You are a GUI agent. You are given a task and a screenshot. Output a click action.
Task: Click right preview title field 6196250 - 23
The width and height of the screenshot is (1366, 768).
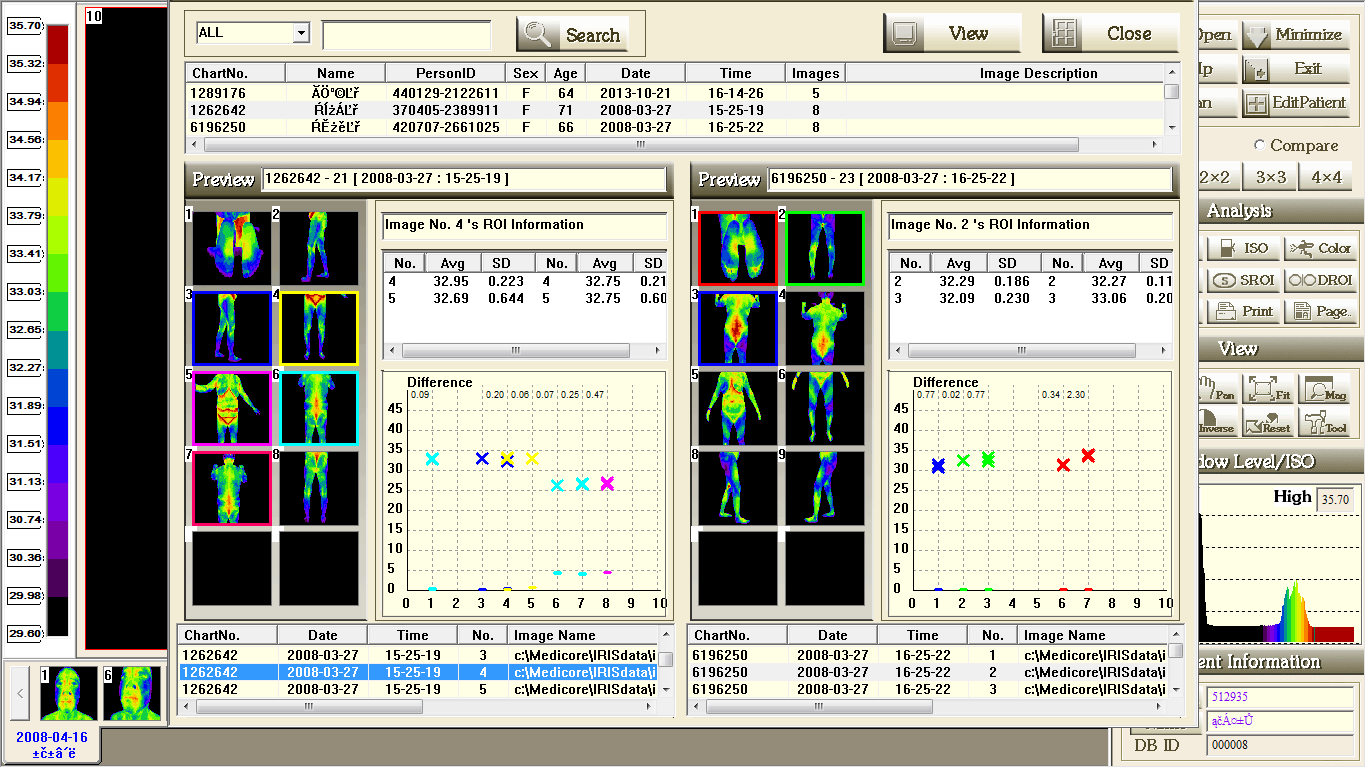(x=969, y=179)
